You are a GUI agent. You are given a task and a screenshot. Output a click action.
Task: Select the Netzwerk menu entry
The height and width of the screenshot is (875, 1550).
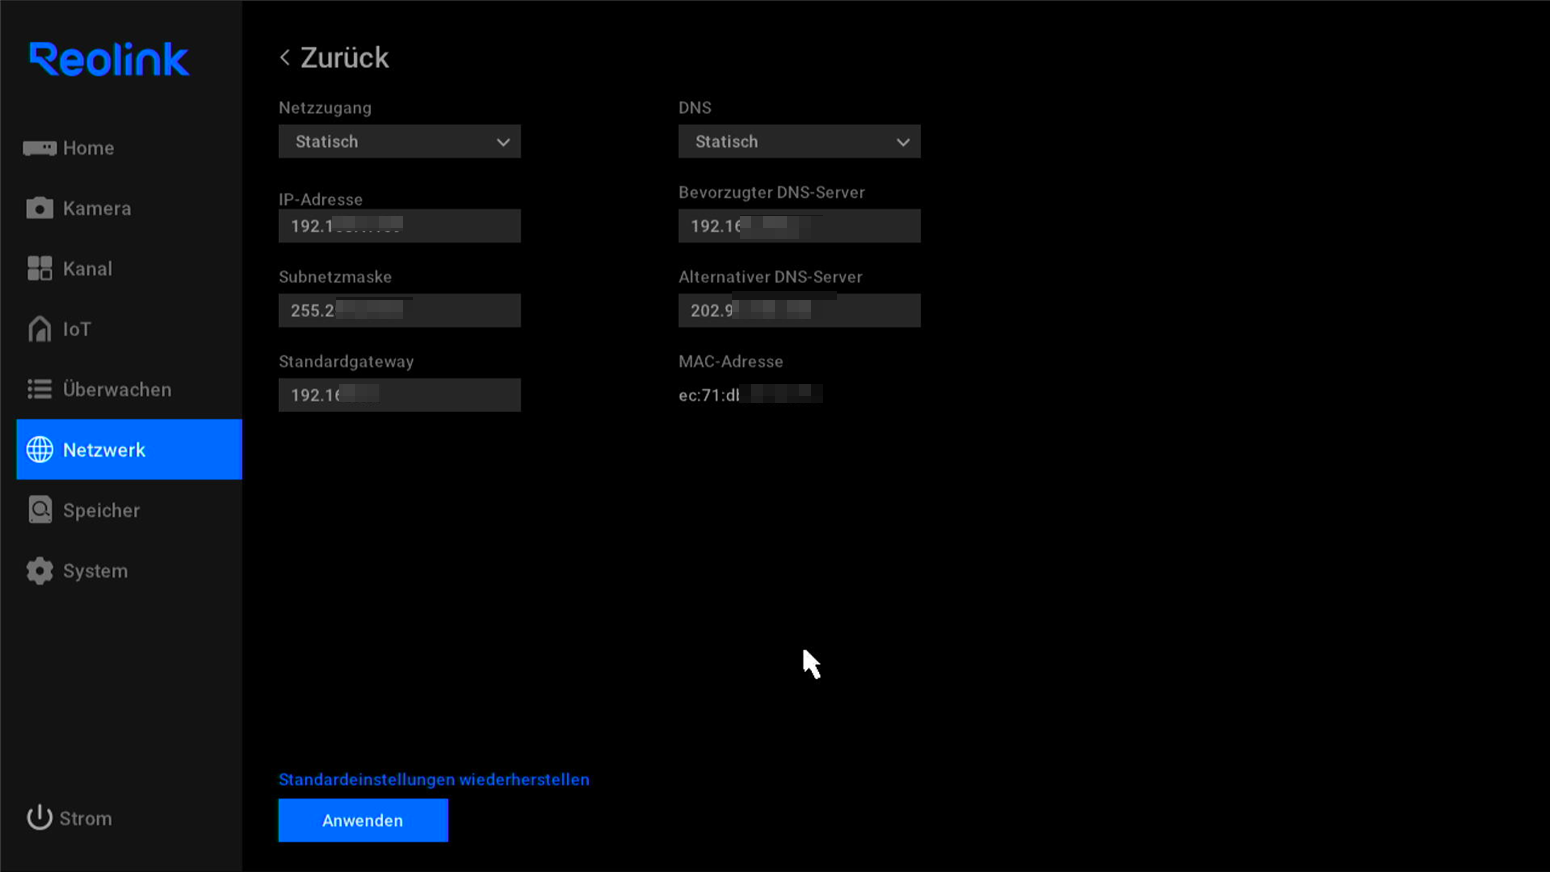pos(129,450)
